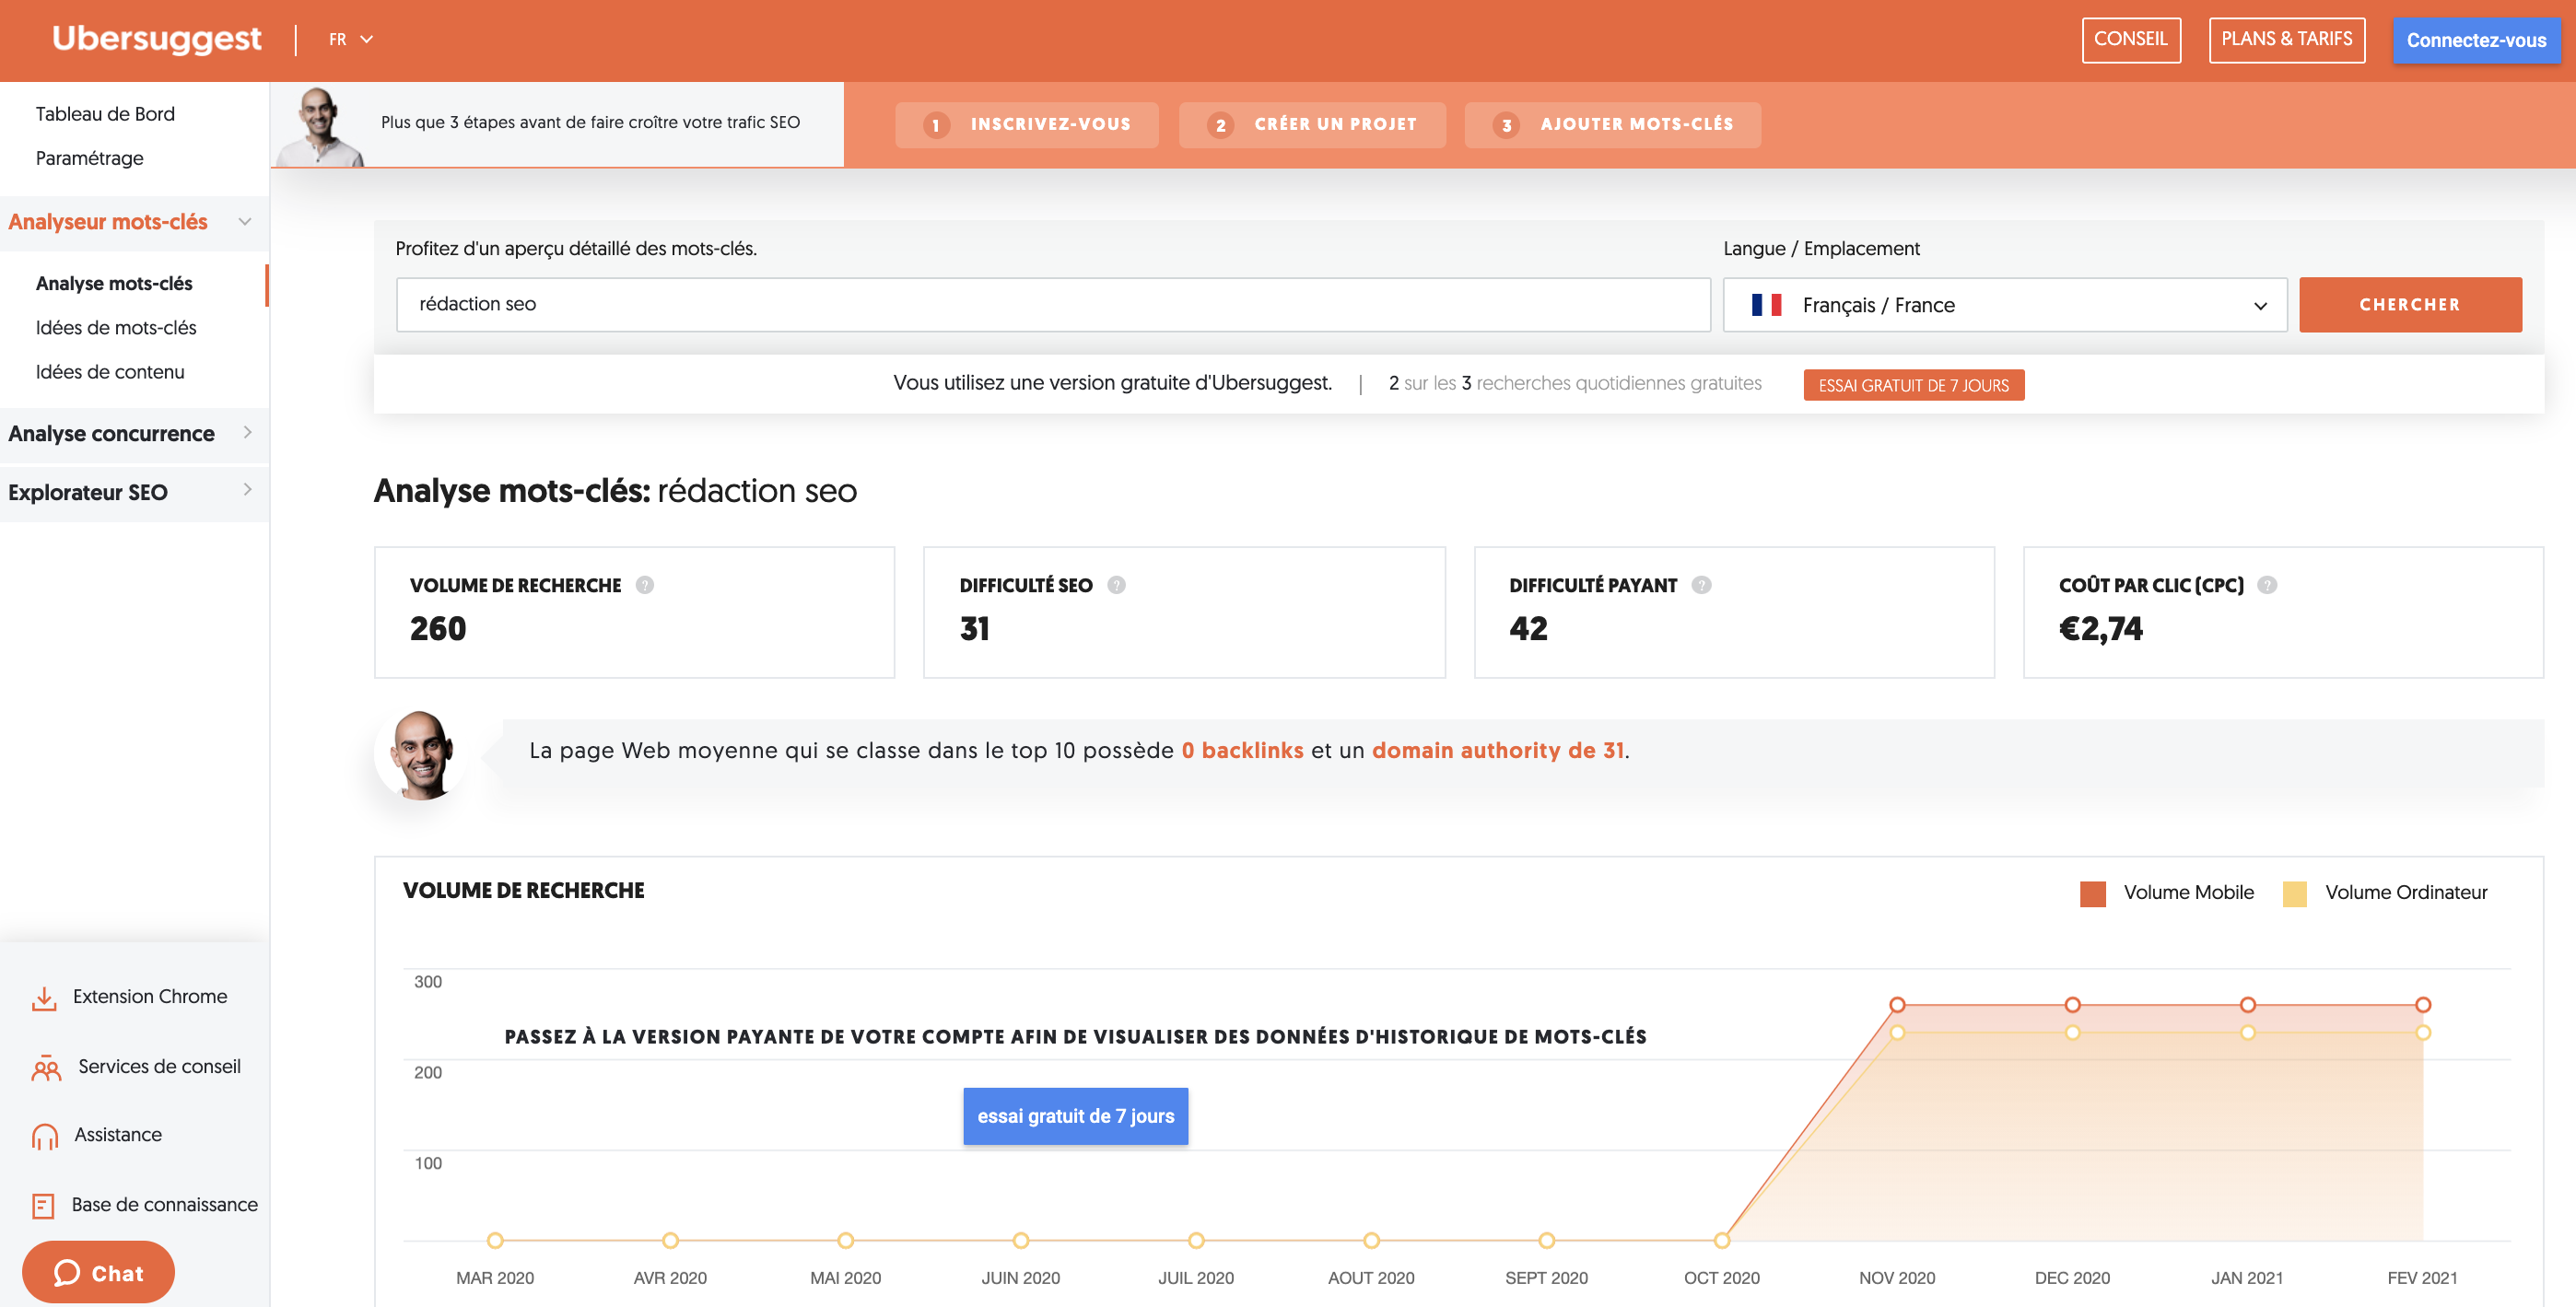This screenshot has width=2576, height=1307.
Task: Click the NOV 2020 mobile data point
Action: coord(1897,1005)
